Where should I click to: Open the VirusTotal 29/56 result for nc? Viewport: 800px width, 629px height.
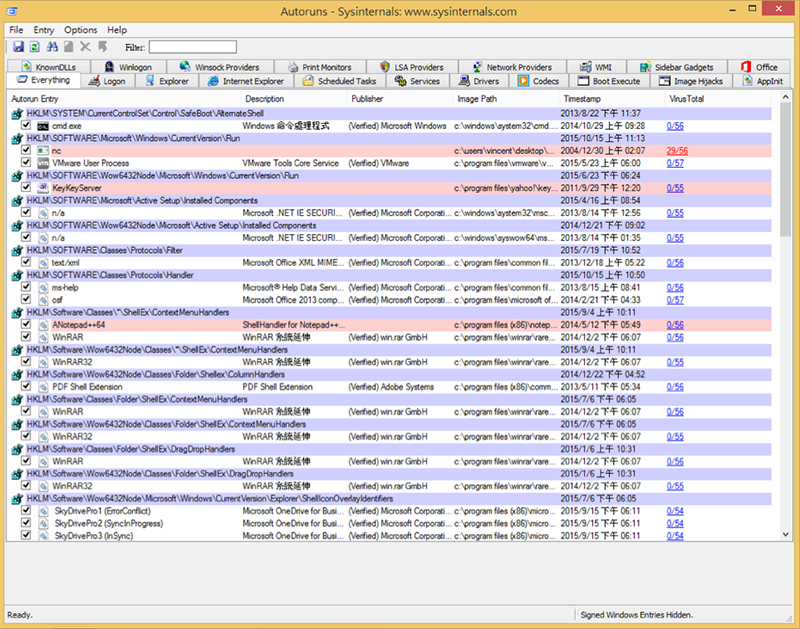pos(677,151)
